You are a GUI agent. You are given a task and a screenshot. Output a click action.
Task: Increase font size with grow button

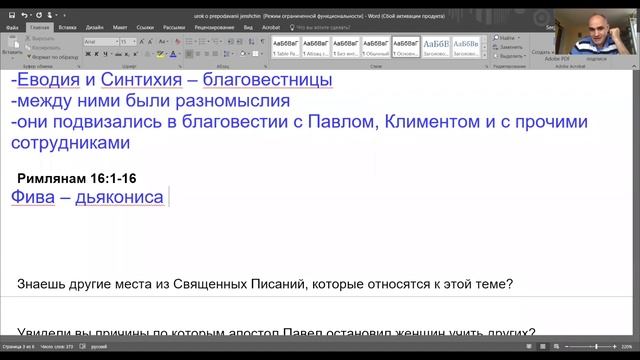click(x=142, y=42)
